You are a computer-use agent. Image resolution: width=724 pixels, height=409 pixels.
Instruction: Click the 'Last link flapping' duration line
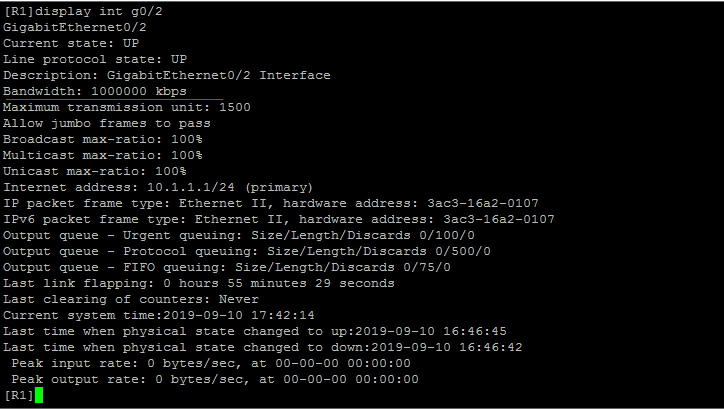coord(199,283)
